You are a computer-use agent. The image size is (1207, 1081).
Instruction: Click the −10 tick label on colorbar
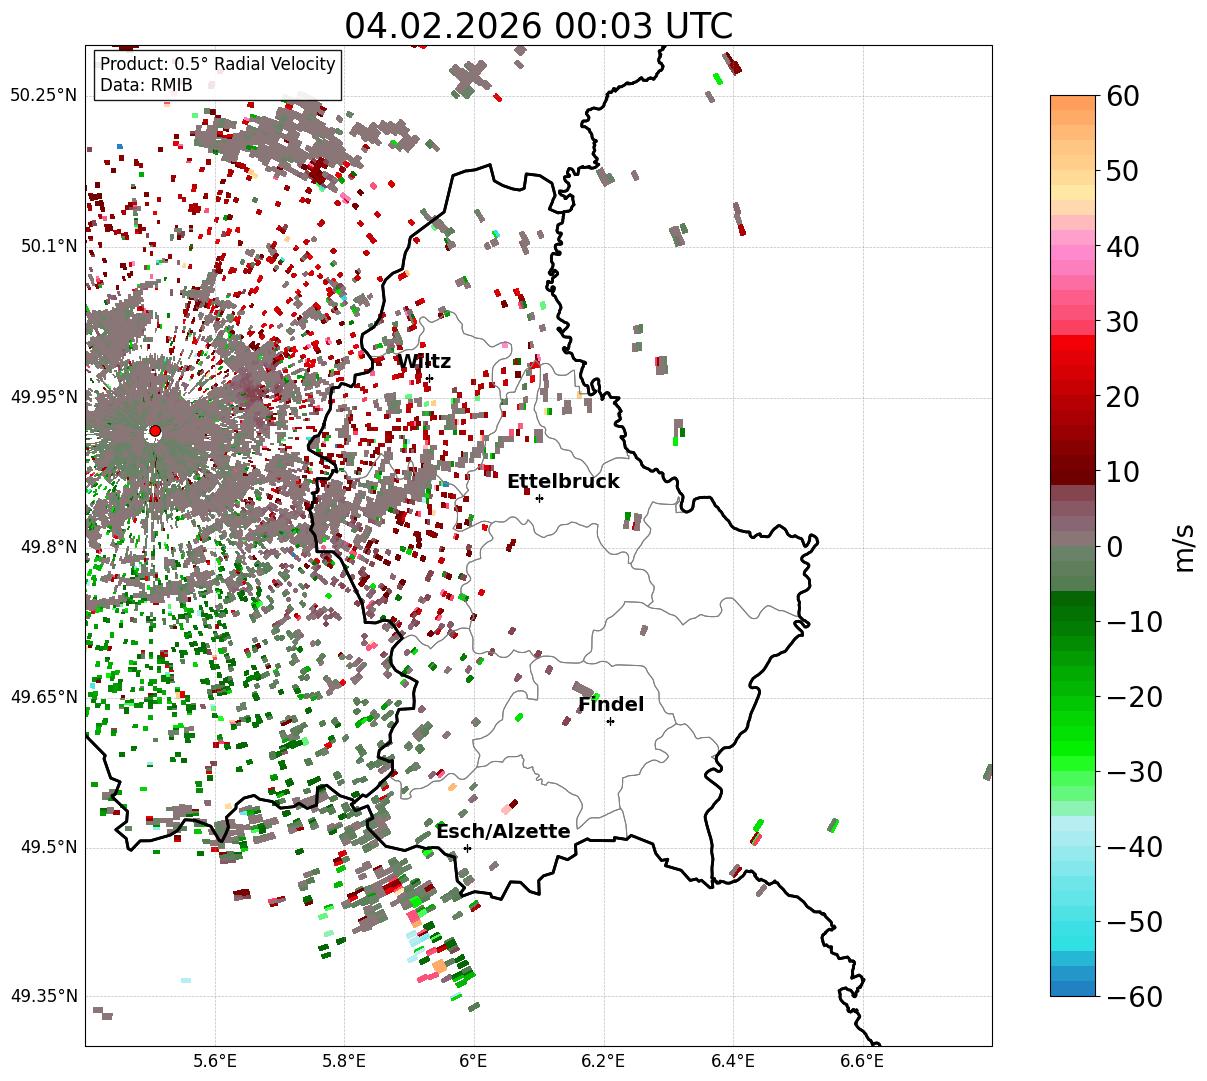(1134, 622)
